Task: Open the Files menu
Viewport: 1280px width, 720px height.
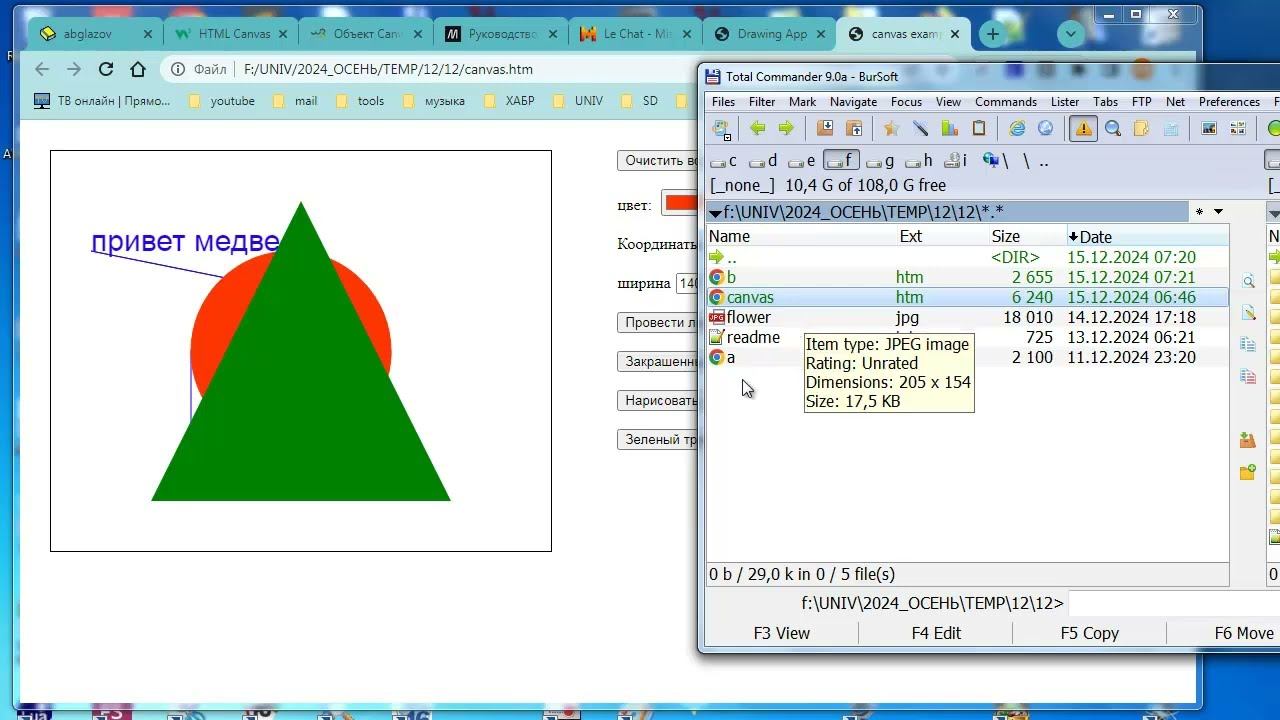Action: (723, 102)
